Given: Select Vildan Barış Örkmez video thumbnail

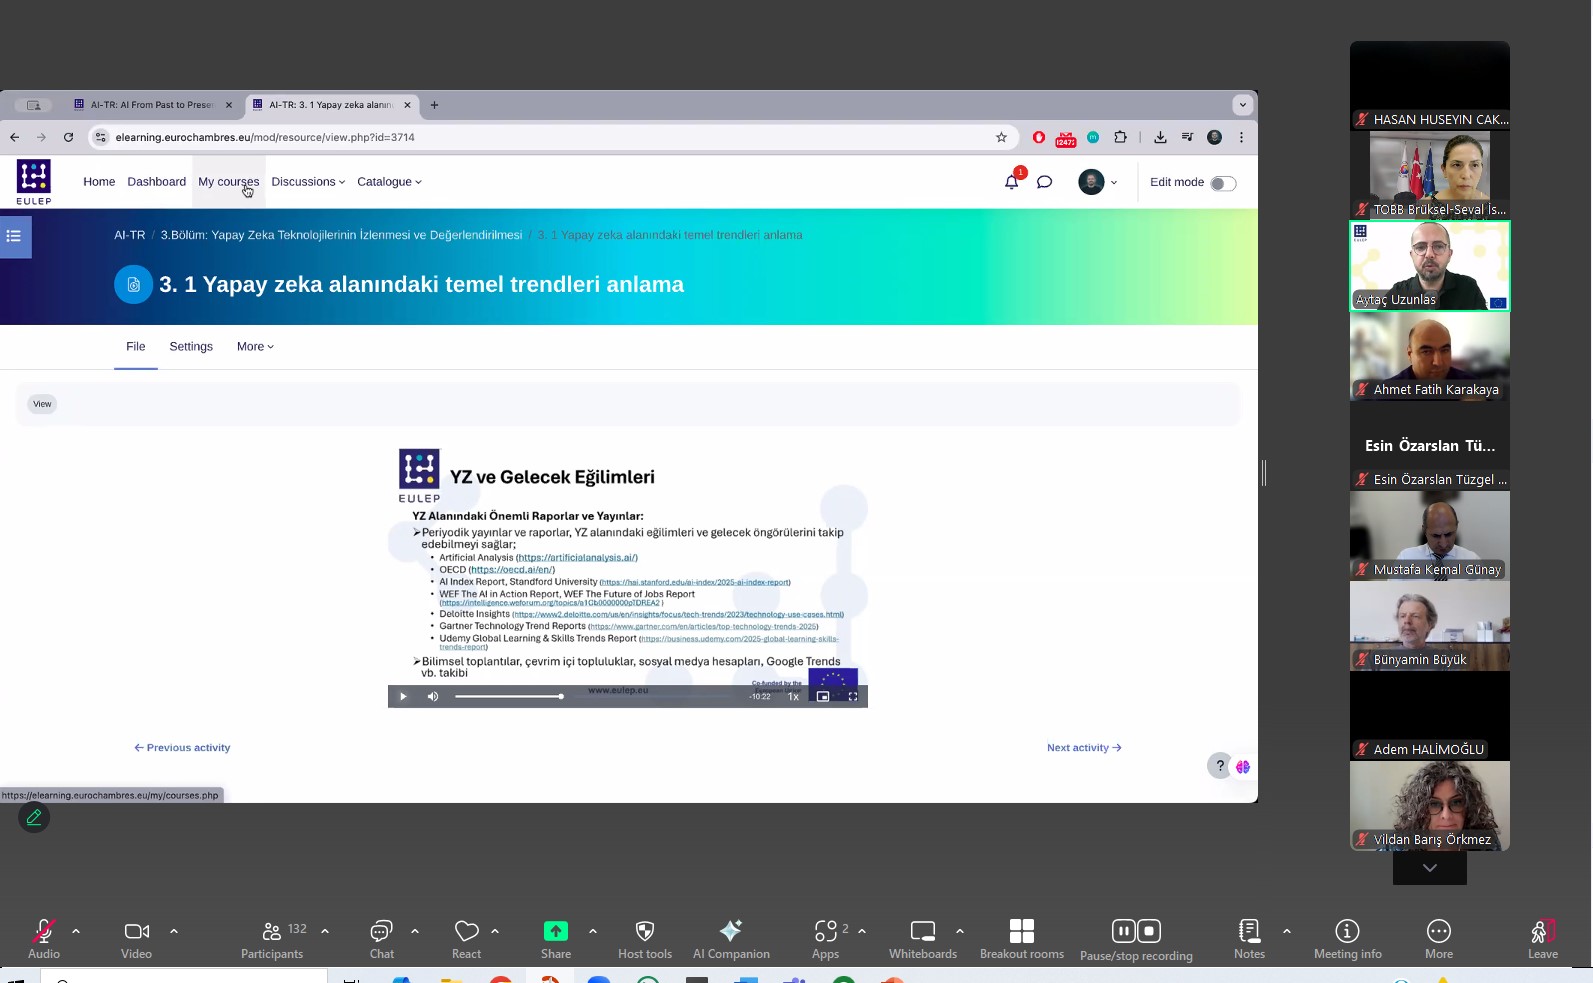Looking at the screenshot, I should click(1430, 806).
